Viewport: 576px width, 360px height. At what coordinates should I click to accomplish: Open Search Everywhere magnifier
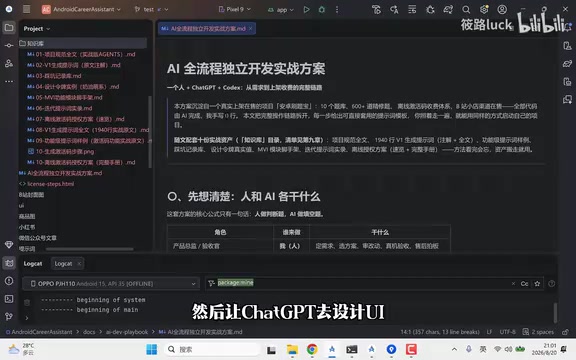[466, 10]
